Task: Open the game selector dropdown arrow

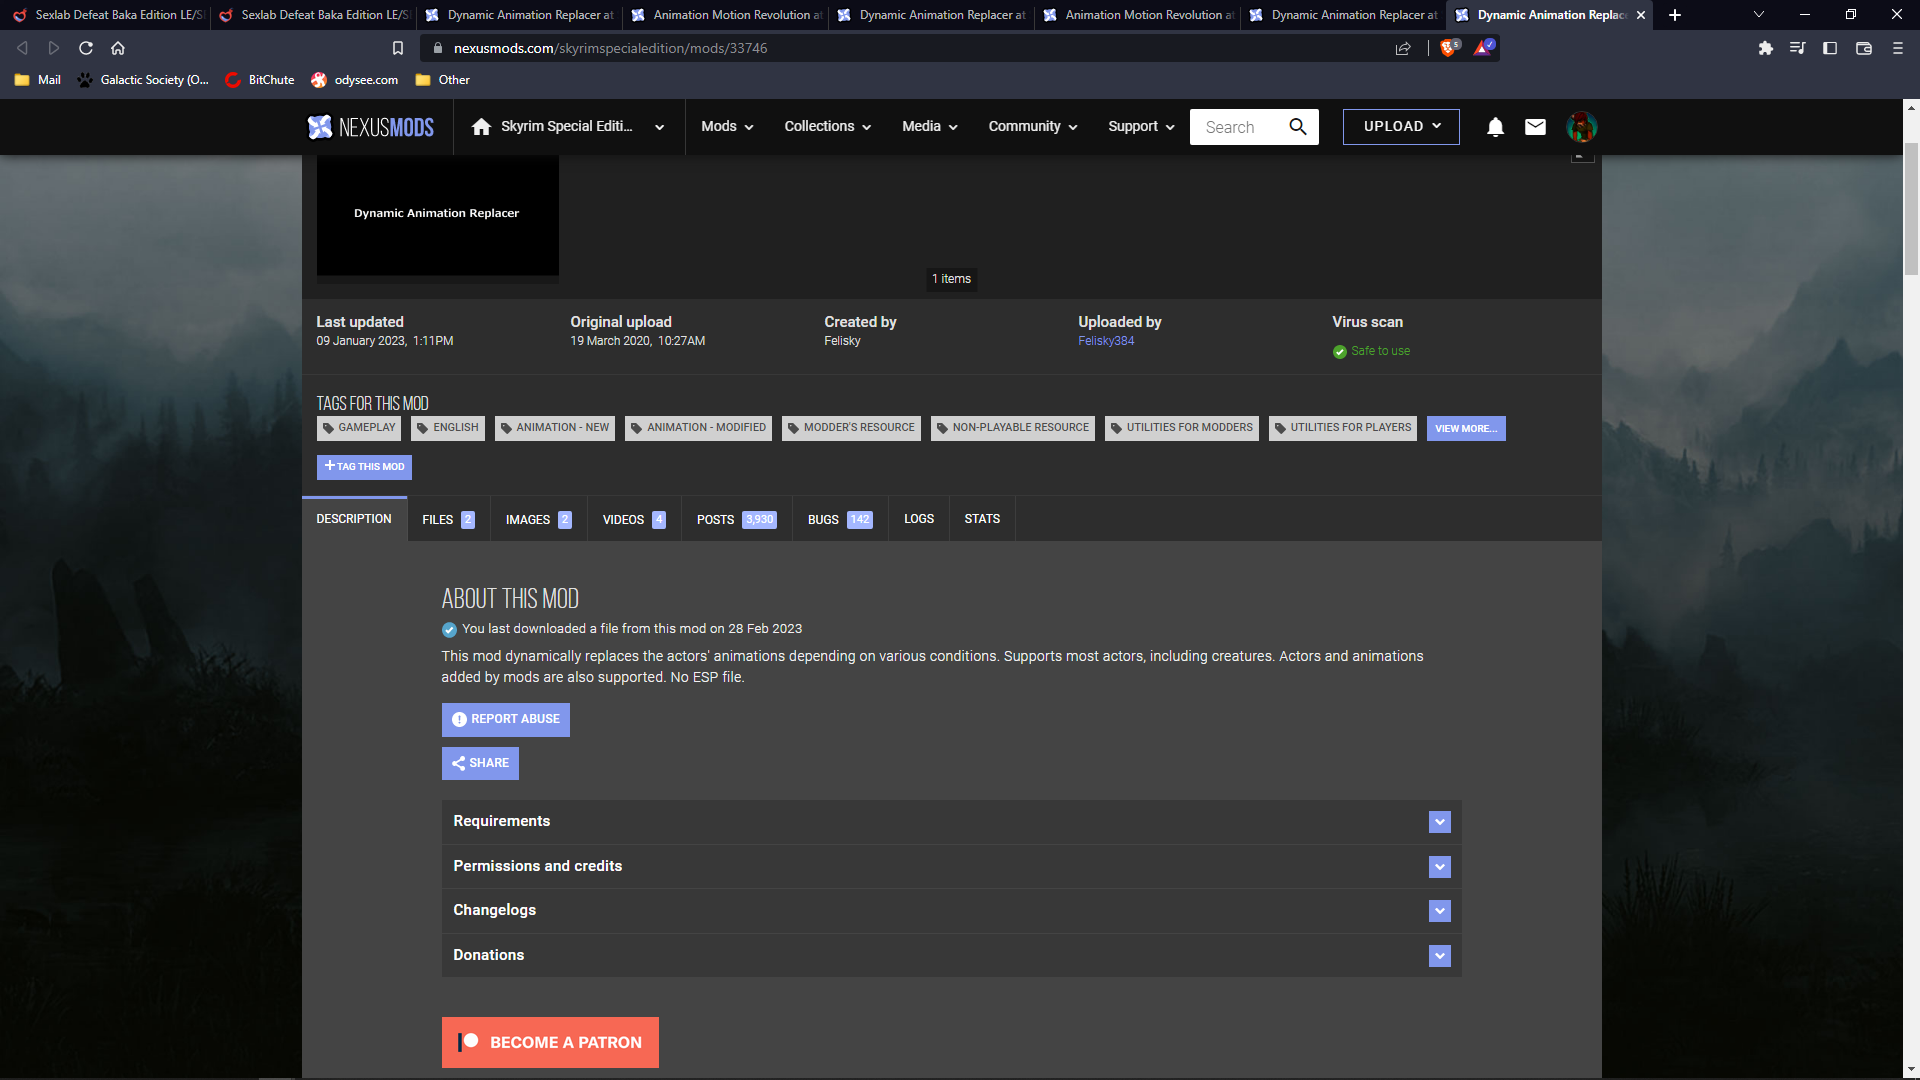Action: point(658,127)
